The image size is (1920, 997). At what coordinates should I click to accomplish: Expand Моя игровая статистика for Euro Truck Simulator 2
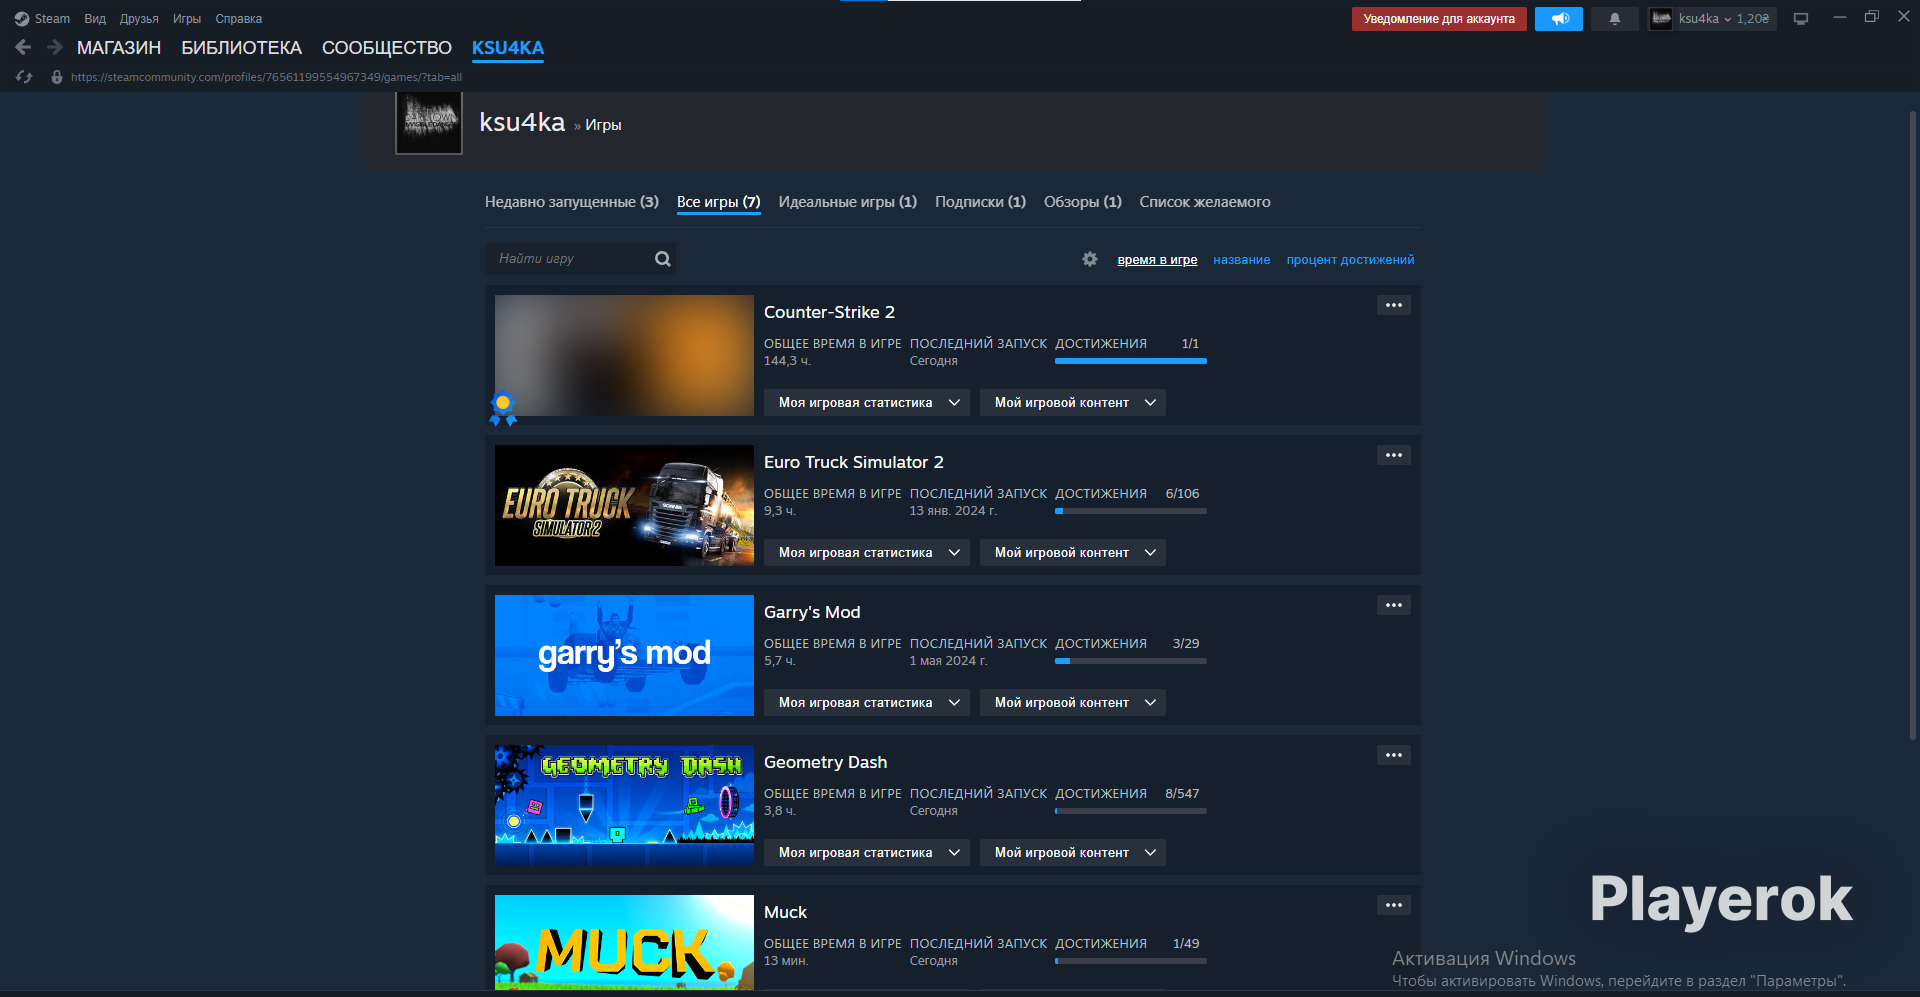[x=867, y=553]
